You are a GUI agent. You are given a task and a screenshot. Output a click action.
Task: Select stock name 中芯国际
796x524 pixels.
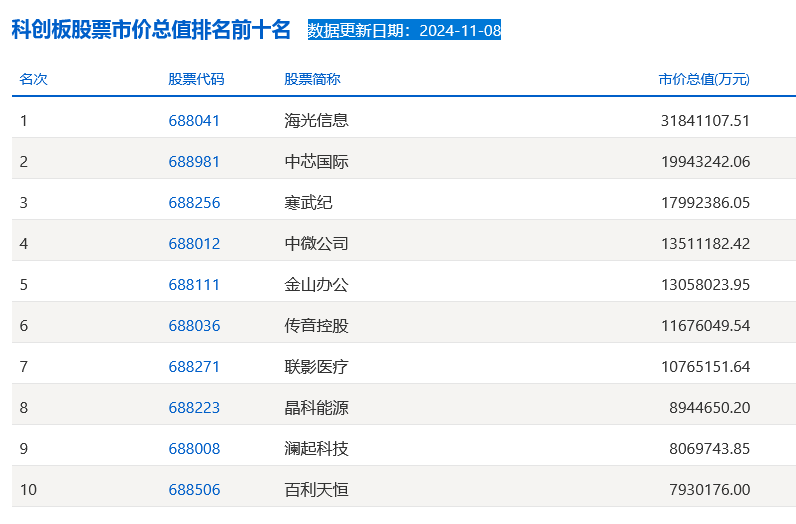pyautogui.click(x=316, y=162)
